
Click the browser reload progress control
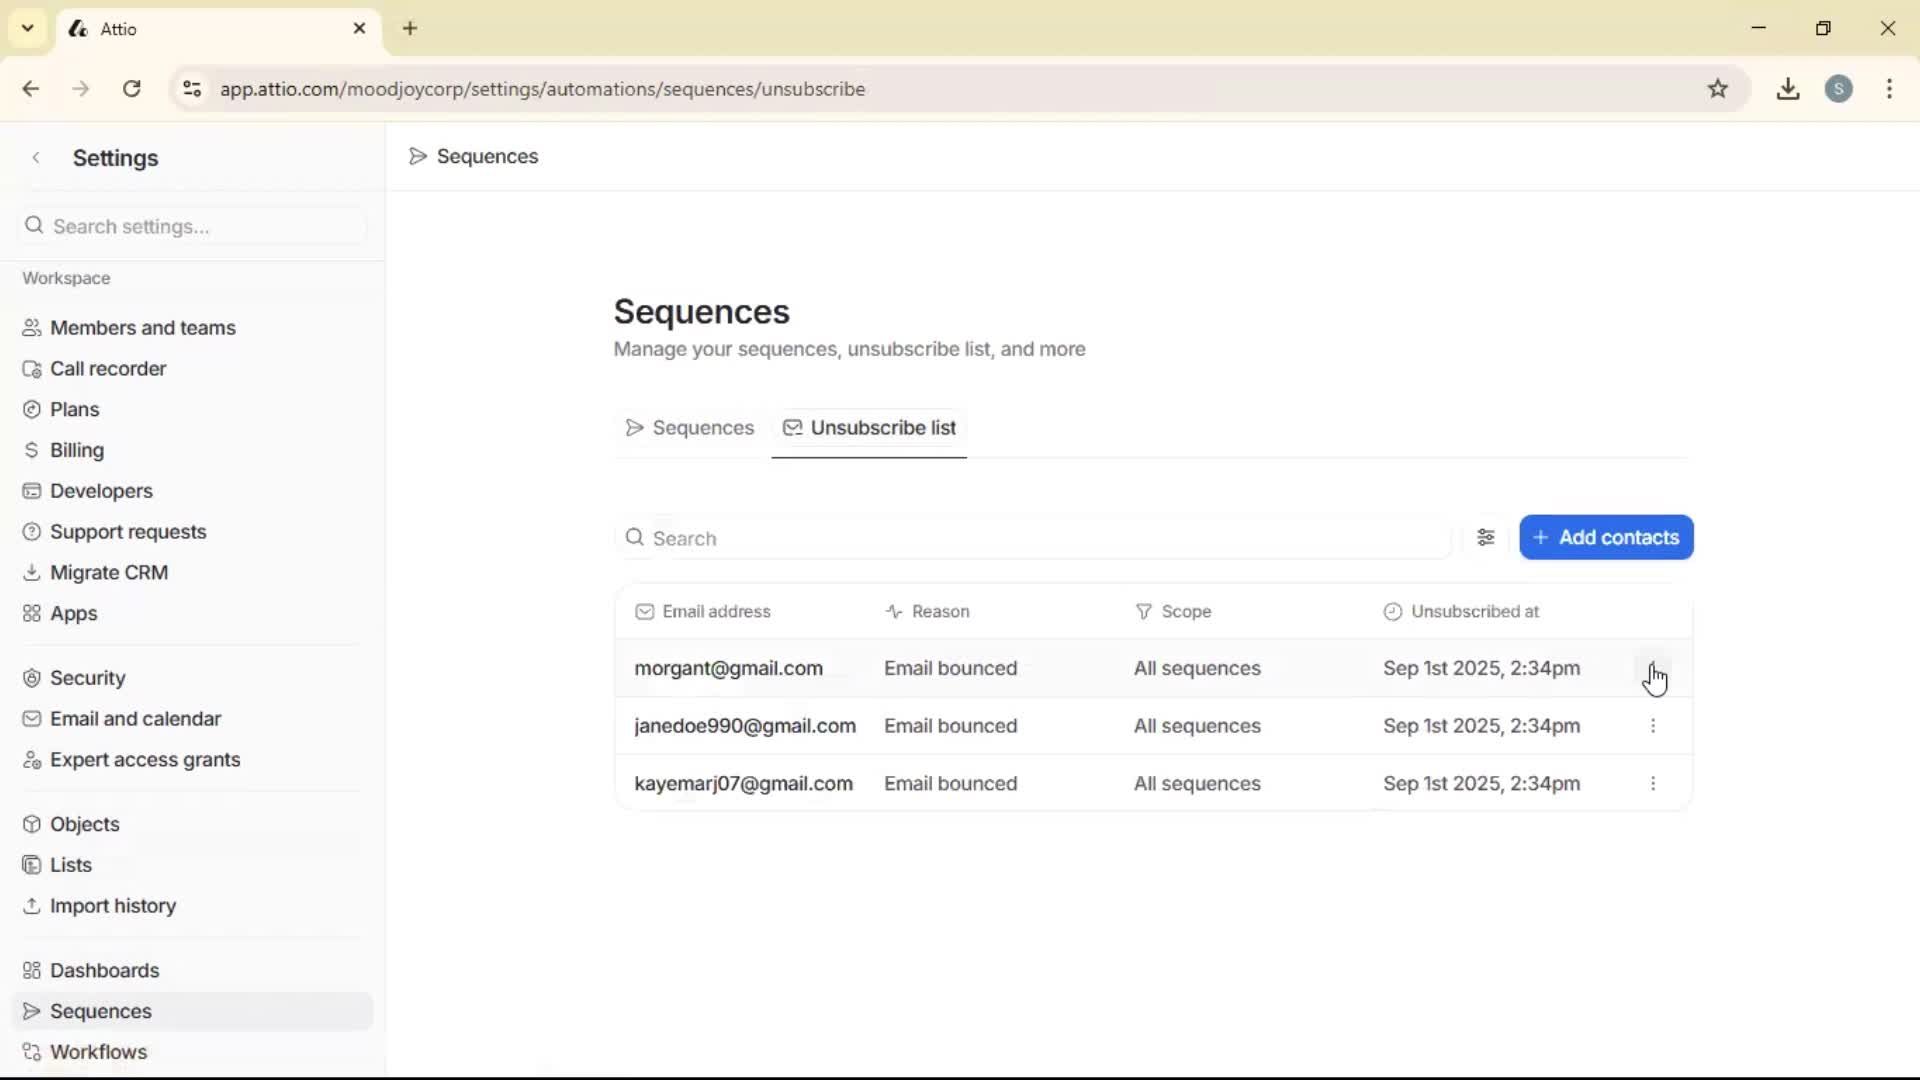[x=131, y=88]
